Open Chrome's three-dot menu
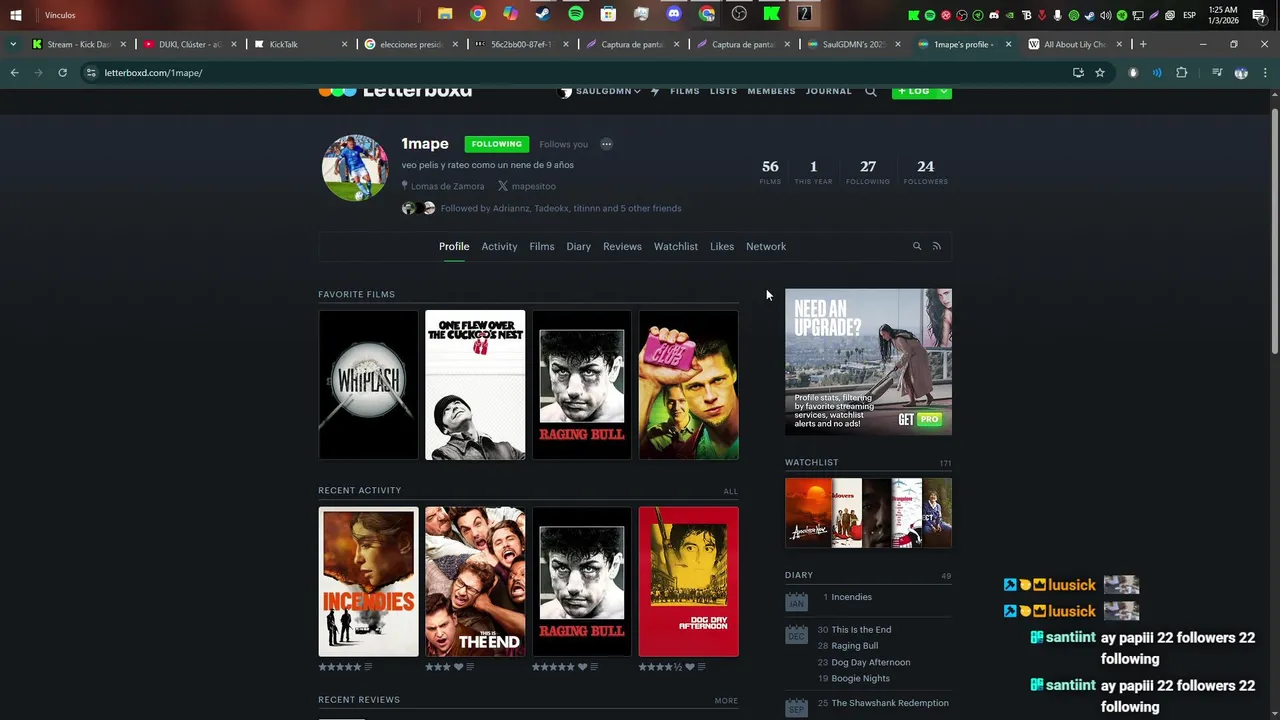This screenshot has width=1280, height=720. click(1265, 73)
